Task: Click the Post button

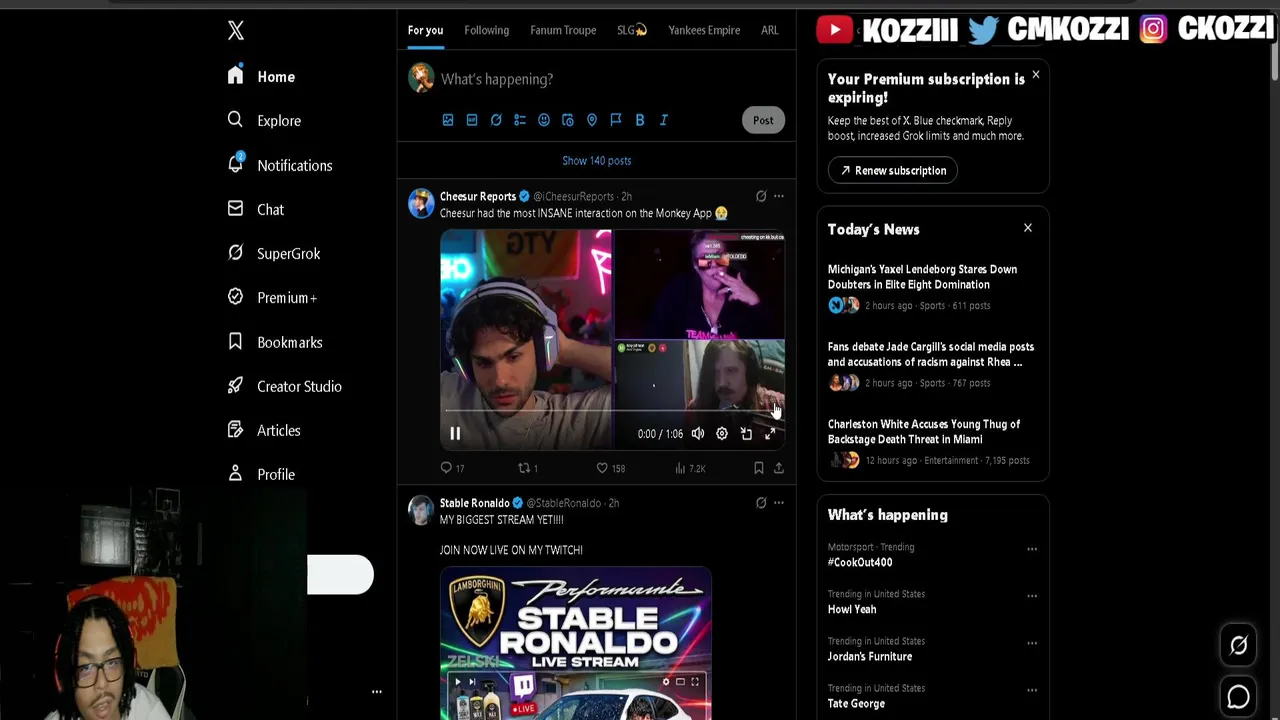Action: click(763, 120)
